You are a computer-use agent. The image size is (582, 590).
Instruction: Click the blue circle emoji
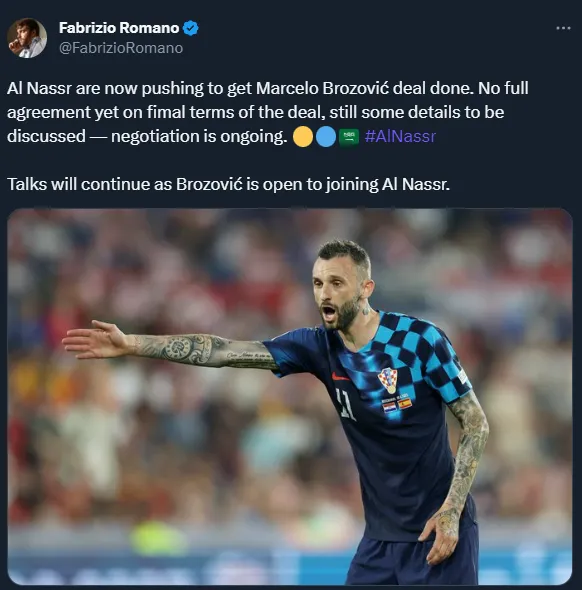[326, 137]
